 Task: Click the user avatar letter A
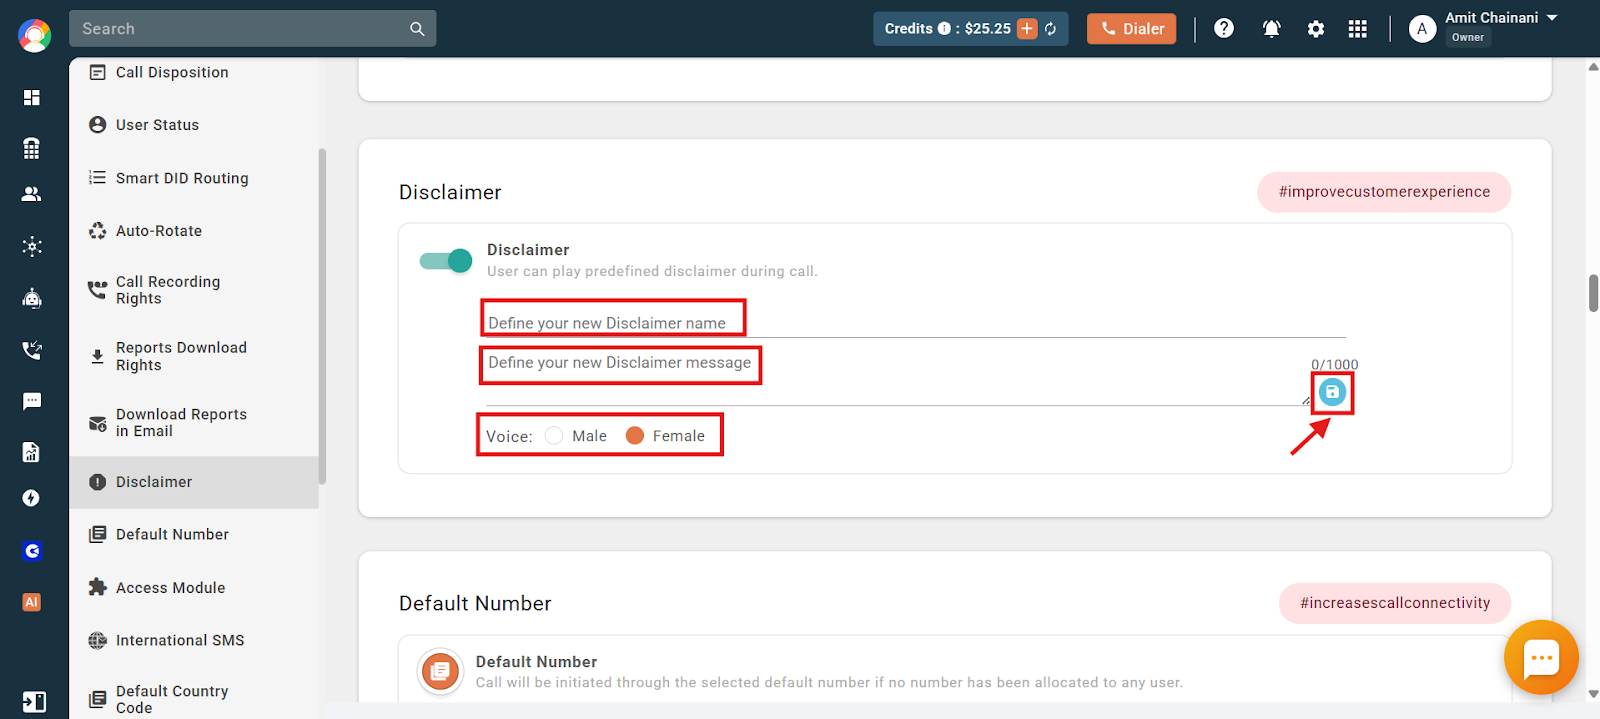(1422, 29)
